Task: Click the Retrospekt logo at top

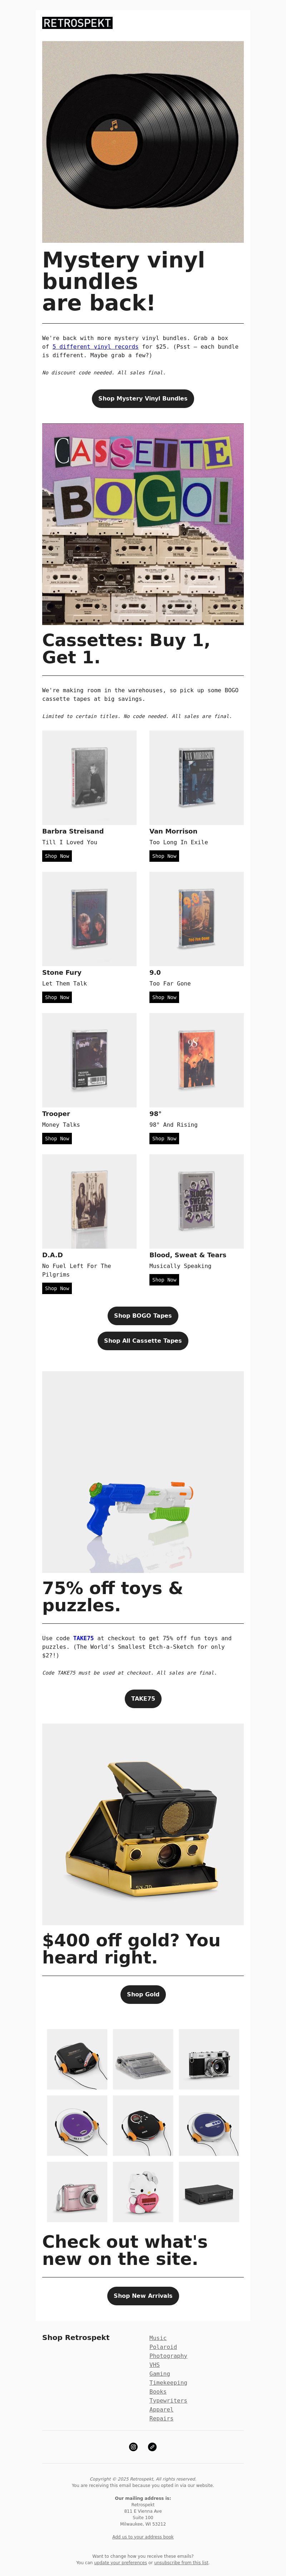Action: (x=77, y=23)
